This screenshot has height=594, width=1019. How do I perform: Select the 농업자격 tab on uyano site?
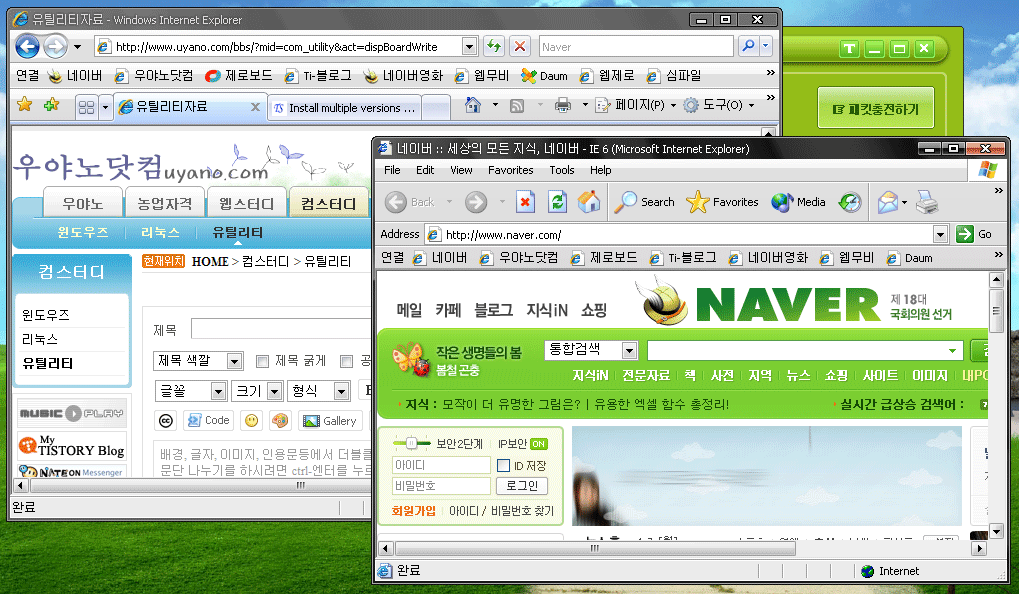point(164,203)
